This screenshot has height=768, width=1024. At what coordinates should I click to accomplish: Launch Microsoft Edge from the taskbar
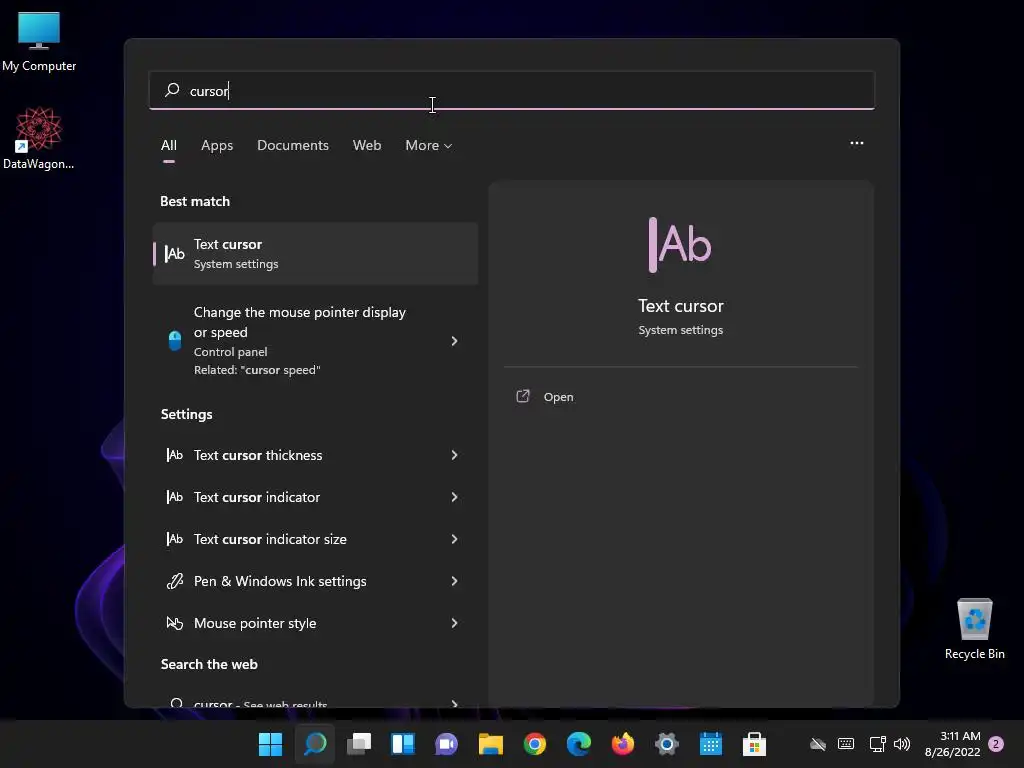point(579,744)
